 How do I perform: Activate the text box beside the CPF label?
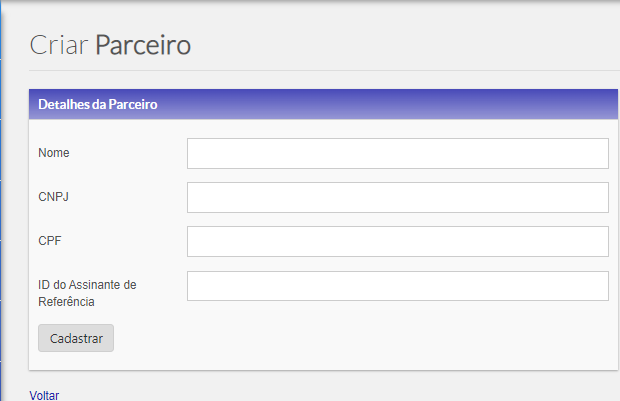pos(397,241)
